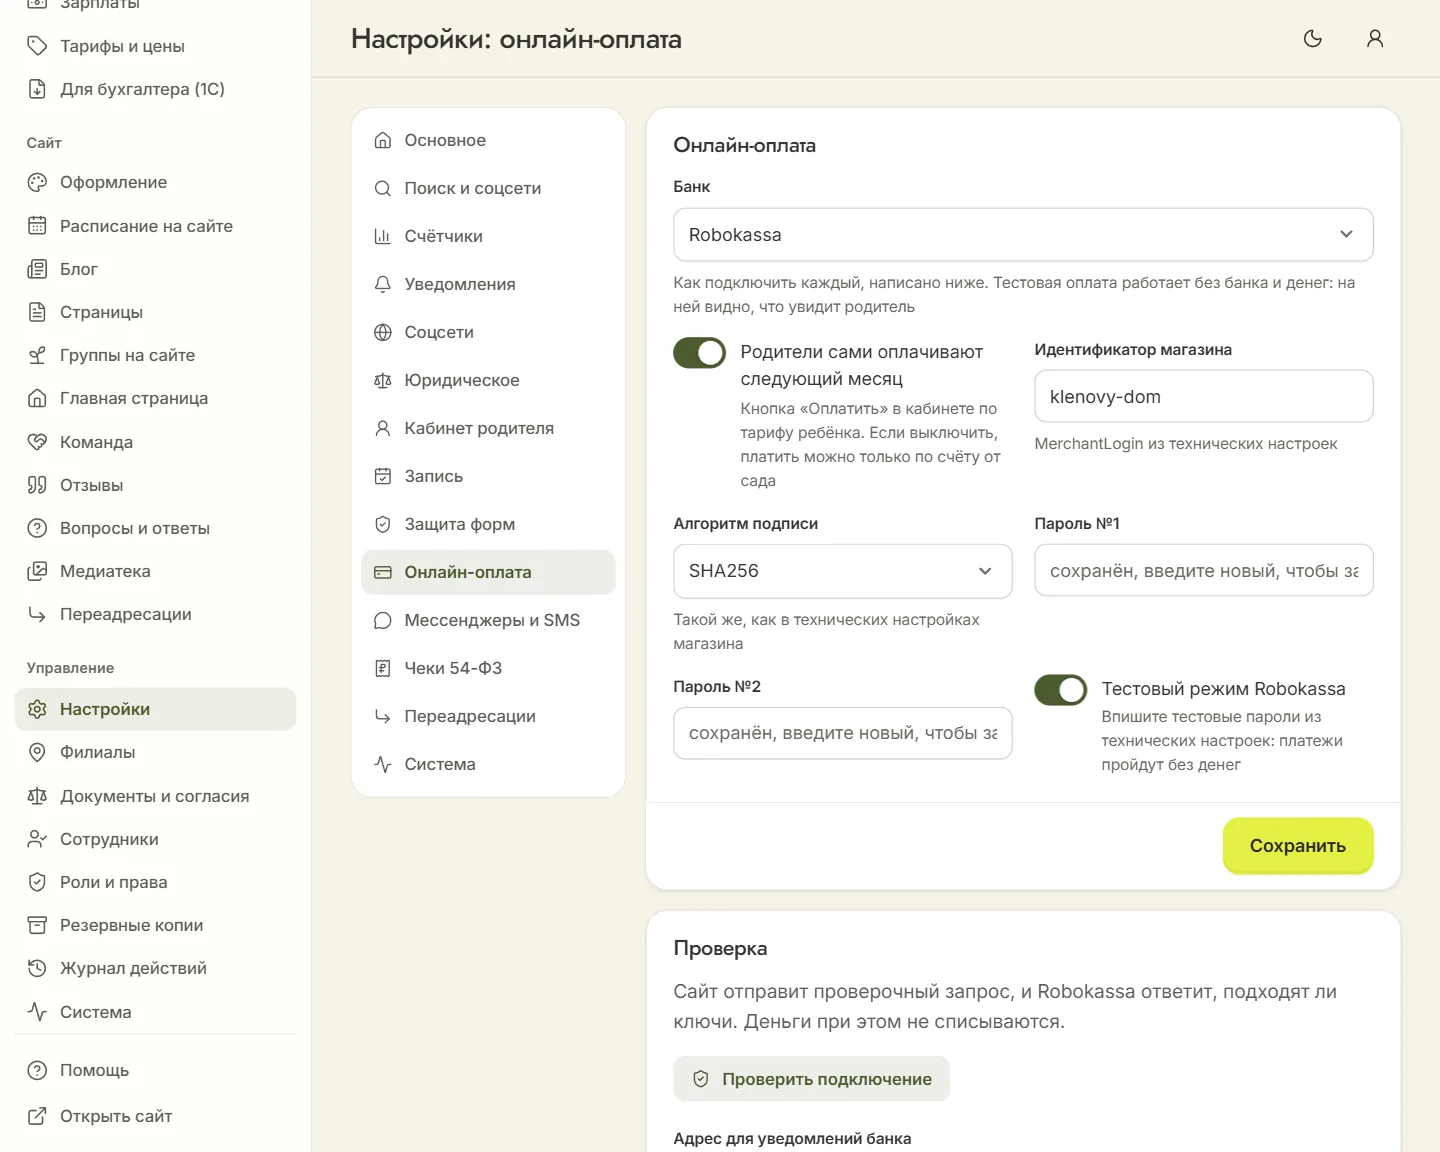Image resolution: width=1440 pixels, height=1152 pixels.
Task: Open Запись settings section
Action: coord(488,476)
